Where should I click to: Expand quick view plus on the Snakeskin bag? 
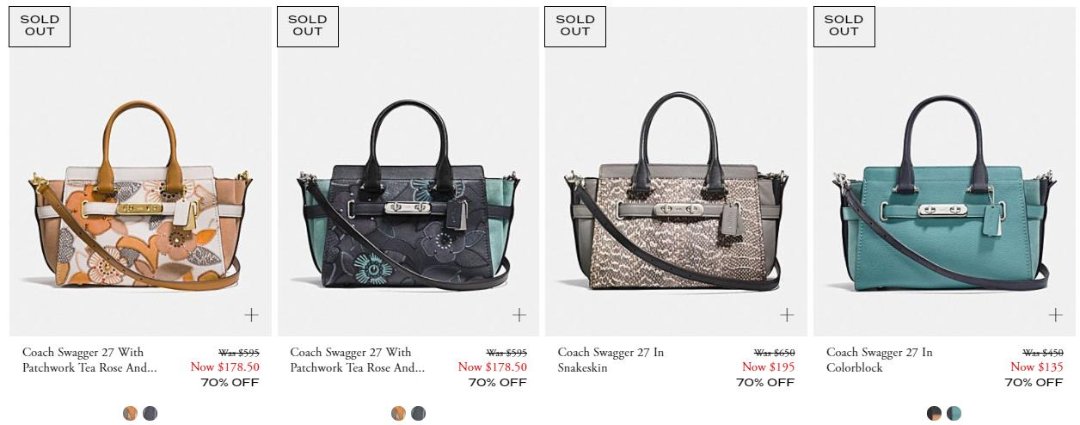[787, 315]
